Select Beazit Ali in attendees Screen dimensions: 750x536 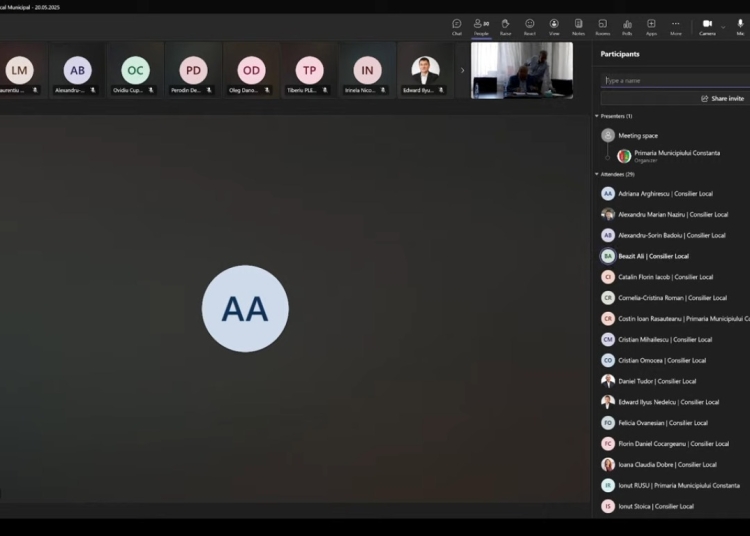(x=671, y=256)
